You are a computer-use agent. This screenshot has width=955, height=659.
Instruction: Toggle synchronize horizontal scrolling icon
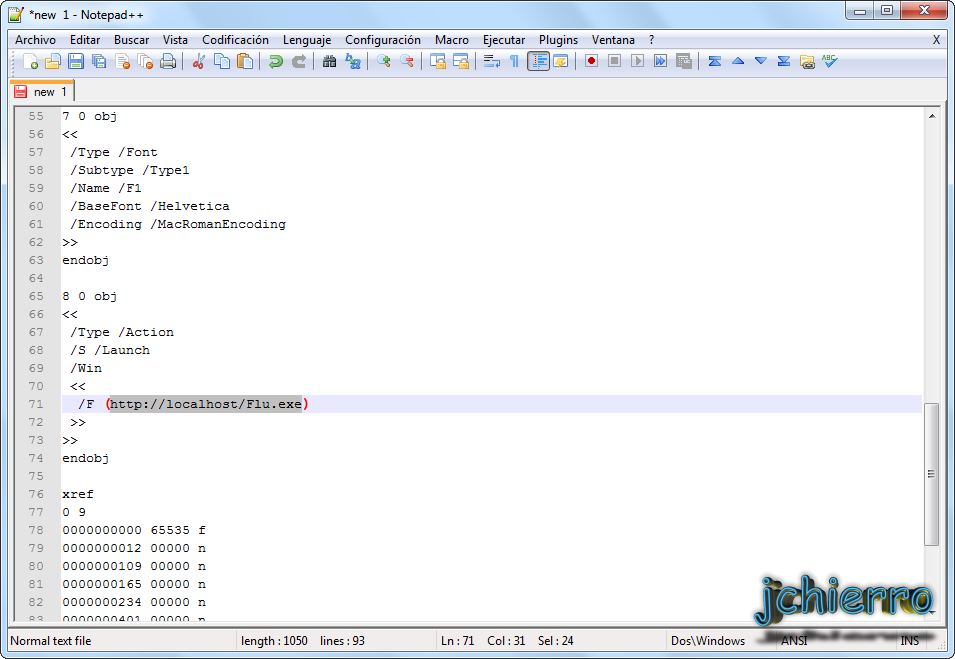[x=461, y=62]
